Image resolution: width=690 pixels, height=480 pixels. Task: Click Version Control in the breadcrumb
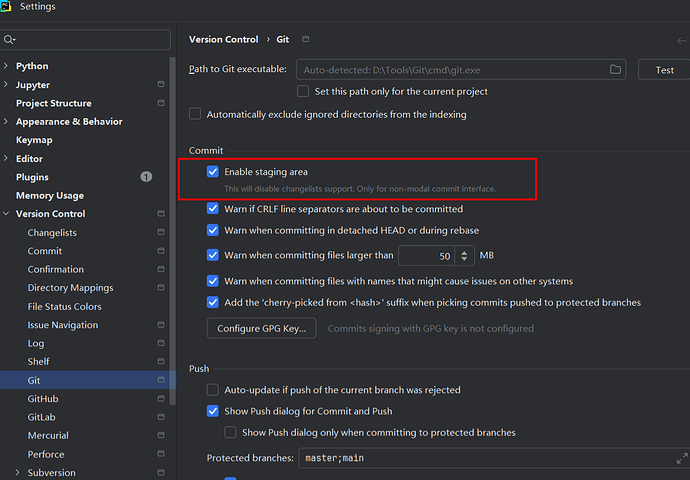pyautogui.click(x=224, y=39)
